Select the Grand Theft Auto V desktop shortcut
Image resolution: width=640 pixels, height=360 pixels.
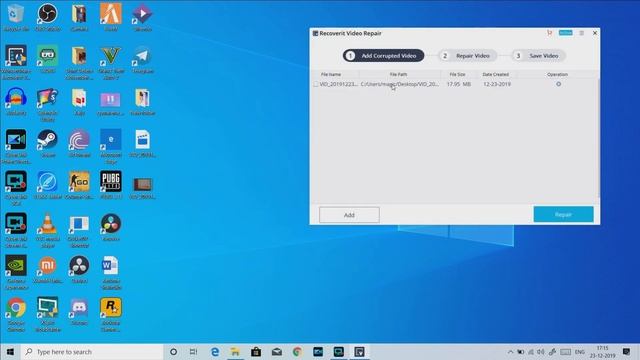111,63
